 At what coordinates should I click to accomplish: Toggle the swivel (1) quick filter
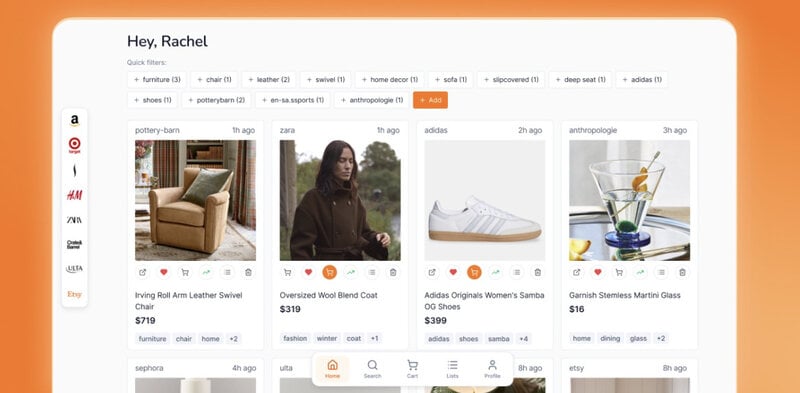click(x=326, y=80)
